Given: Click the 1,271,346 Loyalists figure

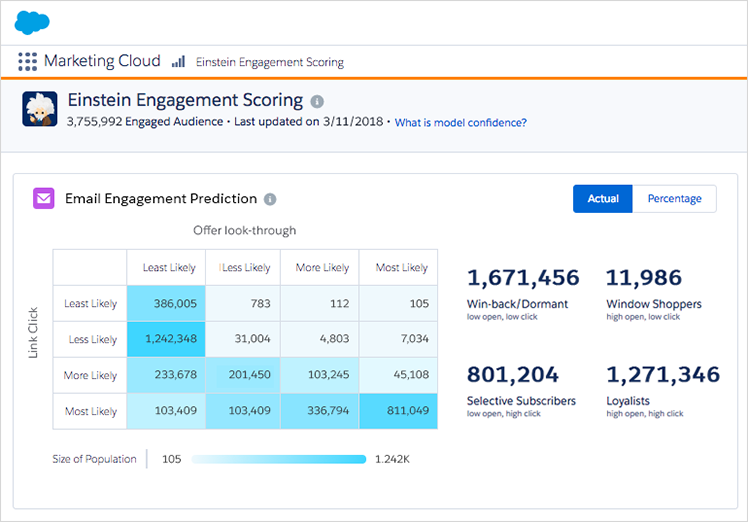Looking at the screenshot, I should 663,375.
